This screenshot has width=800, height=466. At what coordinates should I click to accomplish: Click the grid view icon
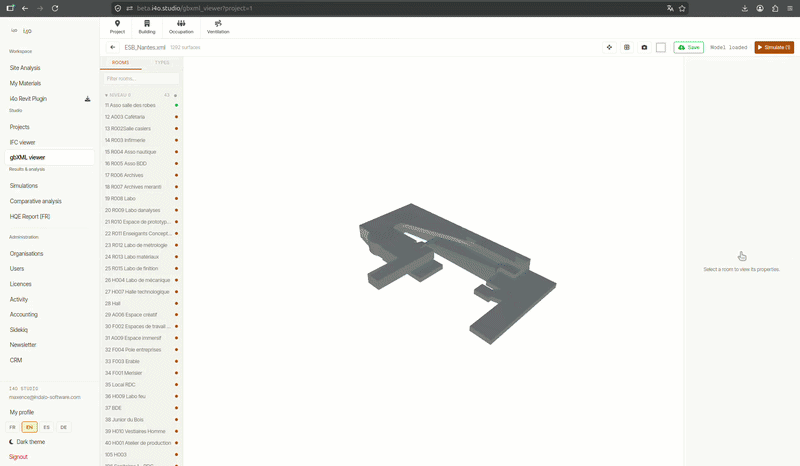click(x=627, y=47)
